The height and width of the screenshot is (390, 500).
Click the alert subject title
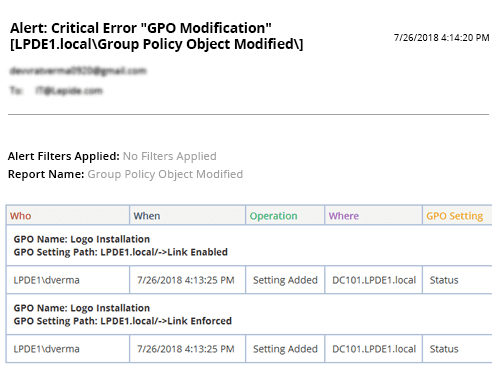pyautogui.click(x=157, y=36)
